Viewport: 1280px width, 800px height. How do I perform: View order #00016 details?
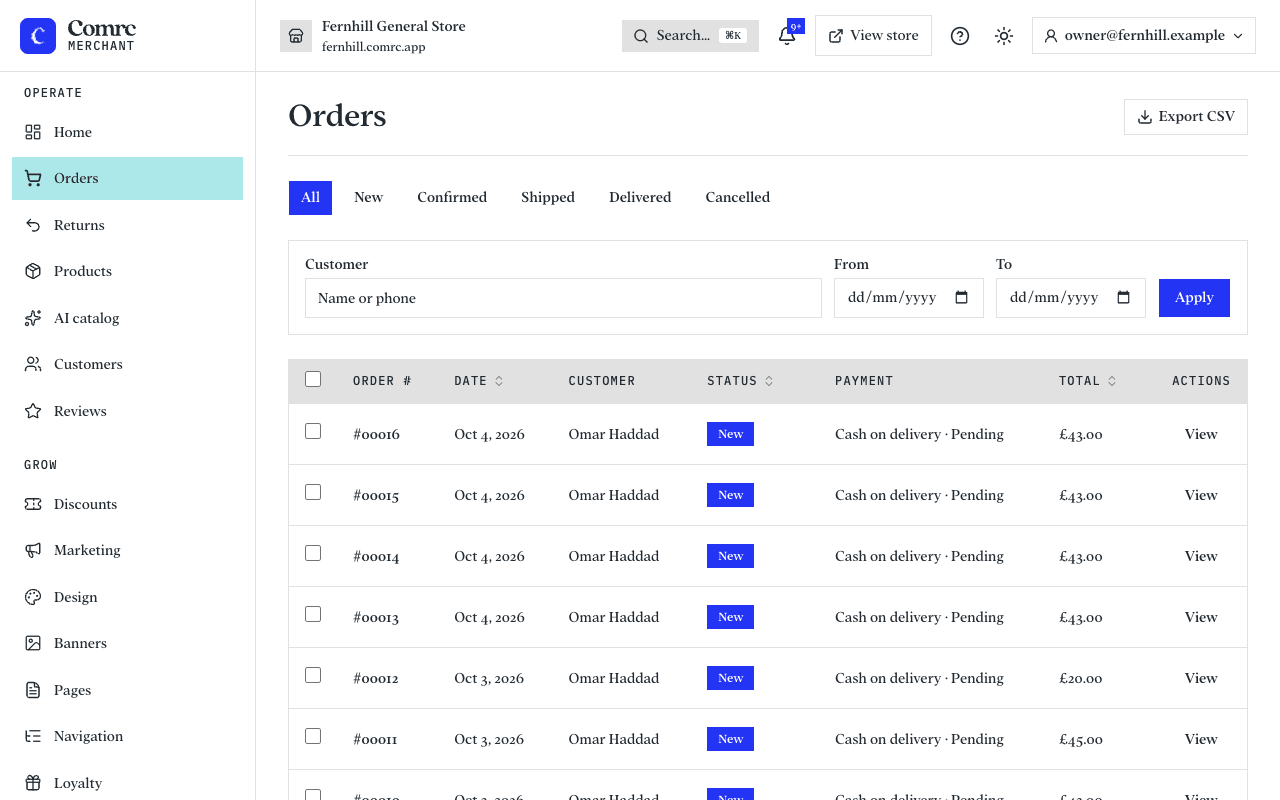(x=1201, y=435)
